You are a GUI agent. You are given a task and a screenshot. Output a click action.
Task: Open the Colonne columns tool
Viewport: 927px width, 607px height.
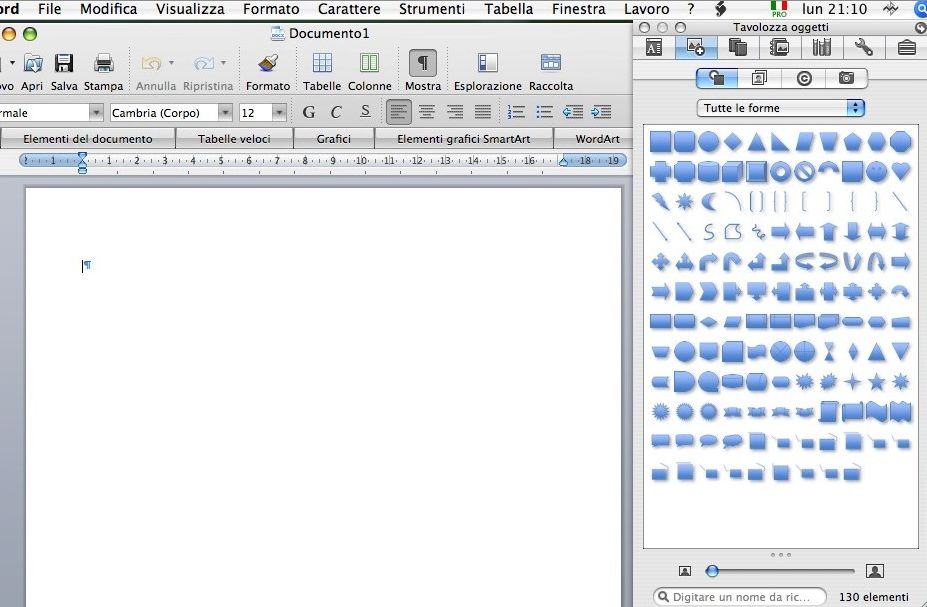(369, 63)
